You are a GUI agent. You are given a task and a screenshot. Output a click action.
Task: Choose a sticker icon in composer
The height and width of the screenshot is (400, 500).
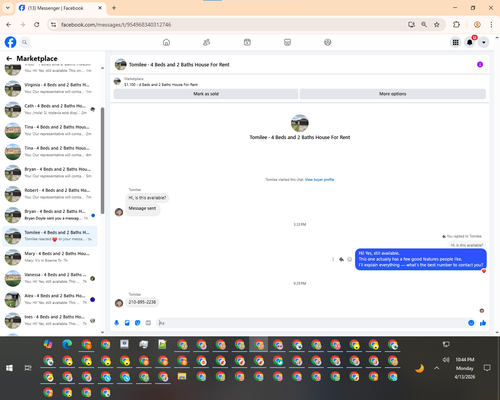tap(138, 323)
